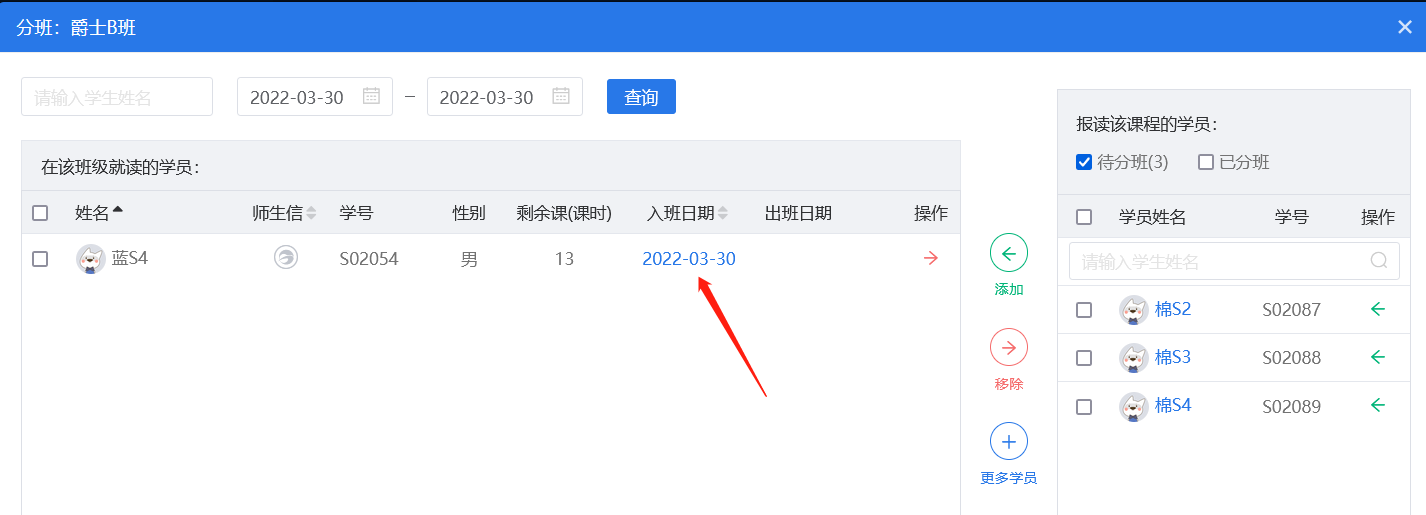Check the box for 棉S4
Image resolution: width=1426 pixels, height=515 pixels.
1084,407
